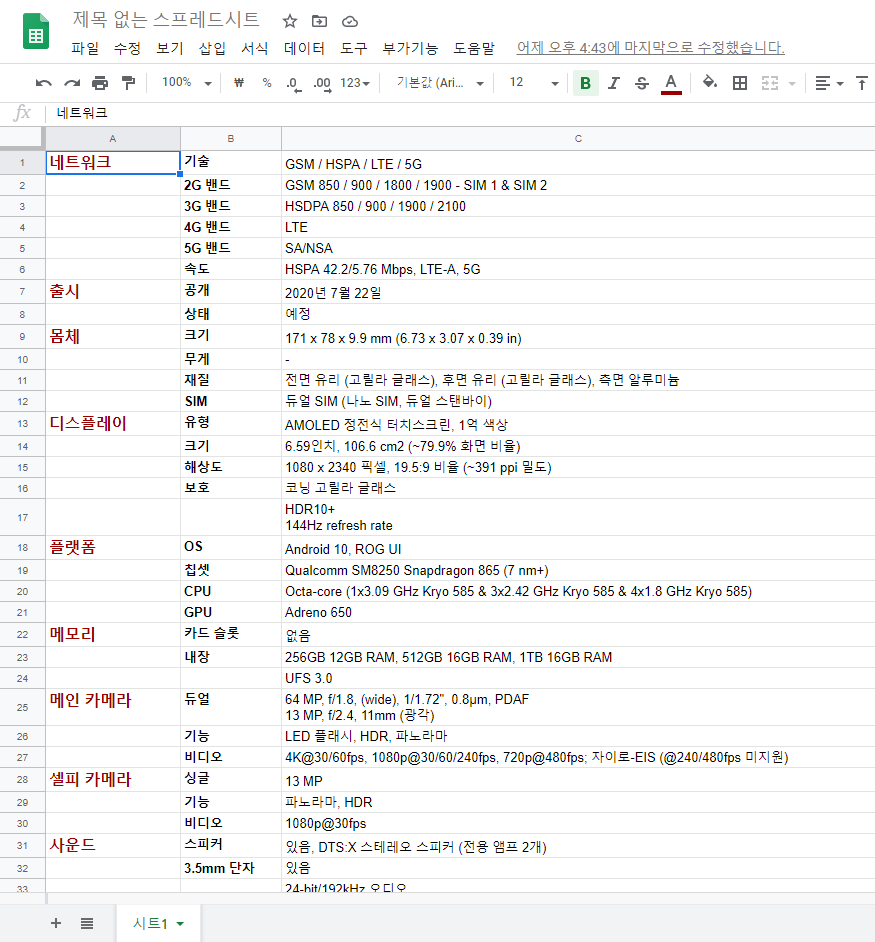This screenshot has width=875, height=942.
Task: Increase decimal places
Action: point(322,84)
